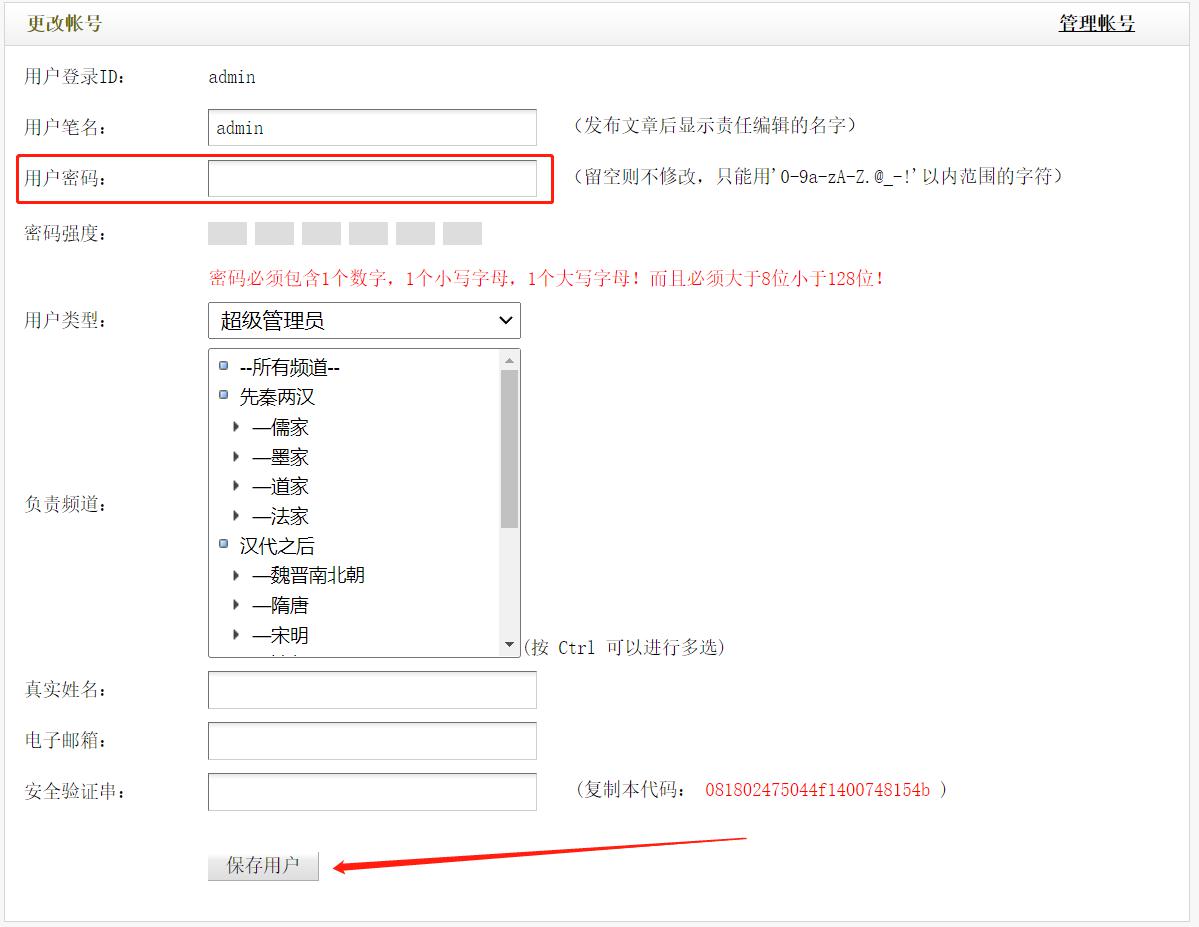Click arrow marker beside 儒家
This screenshot has width=1199, height=927.
[236, 426]
